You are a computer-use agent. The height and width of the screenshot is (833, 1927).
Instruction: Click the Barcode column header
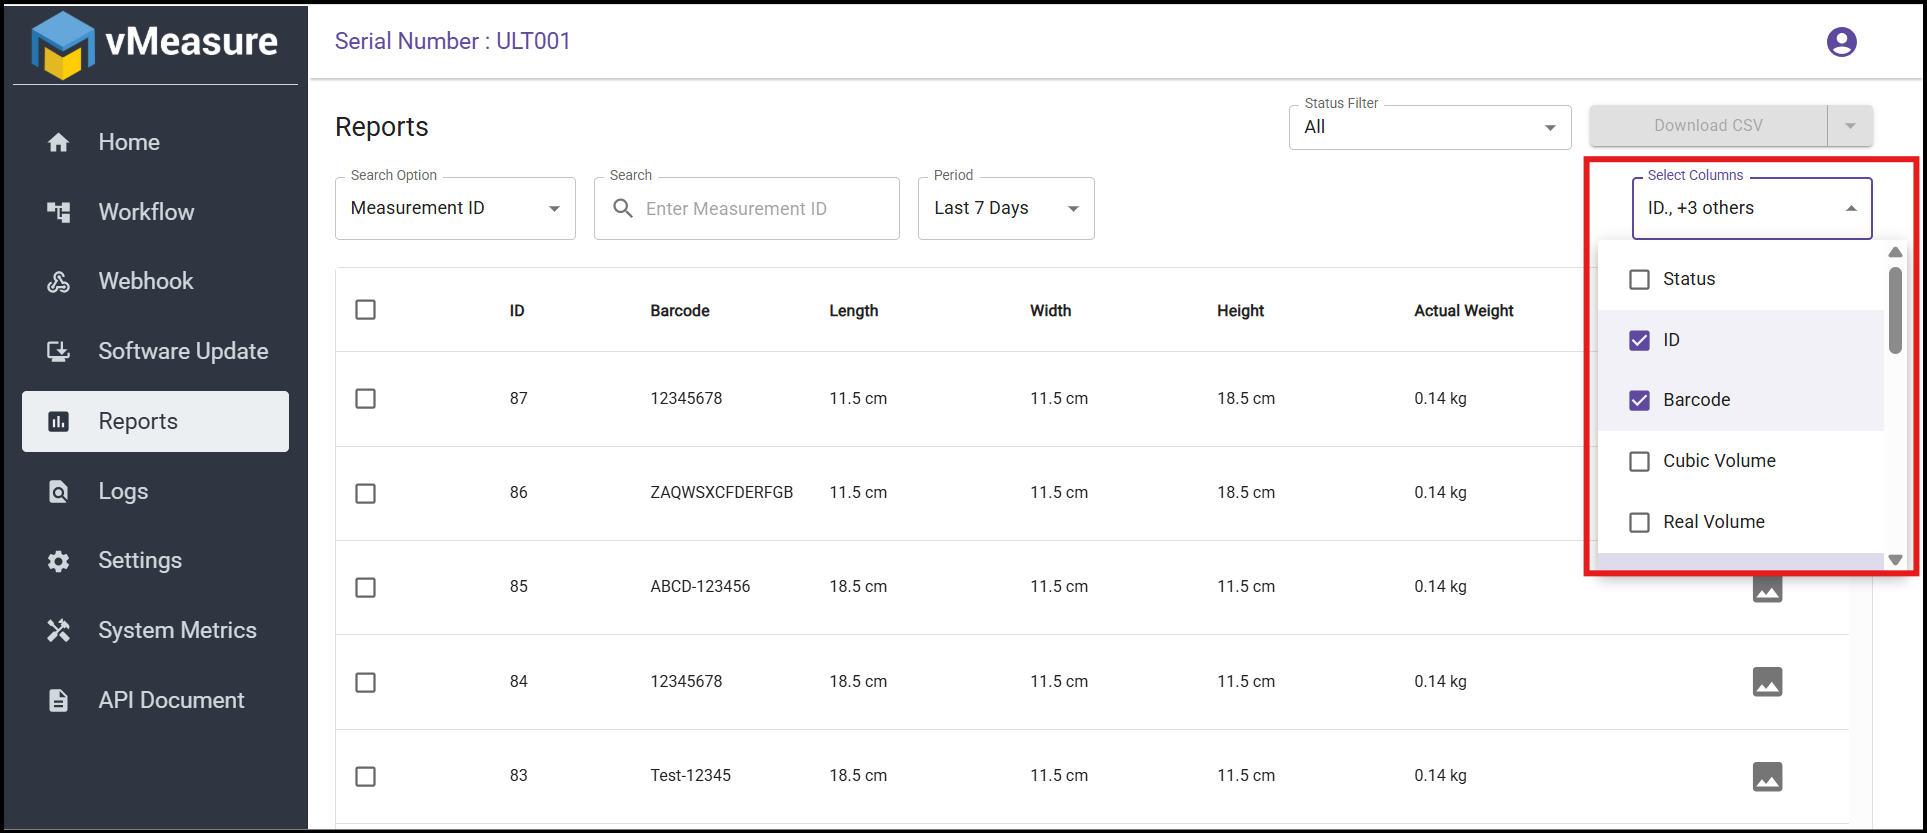(x=680, y=311)
